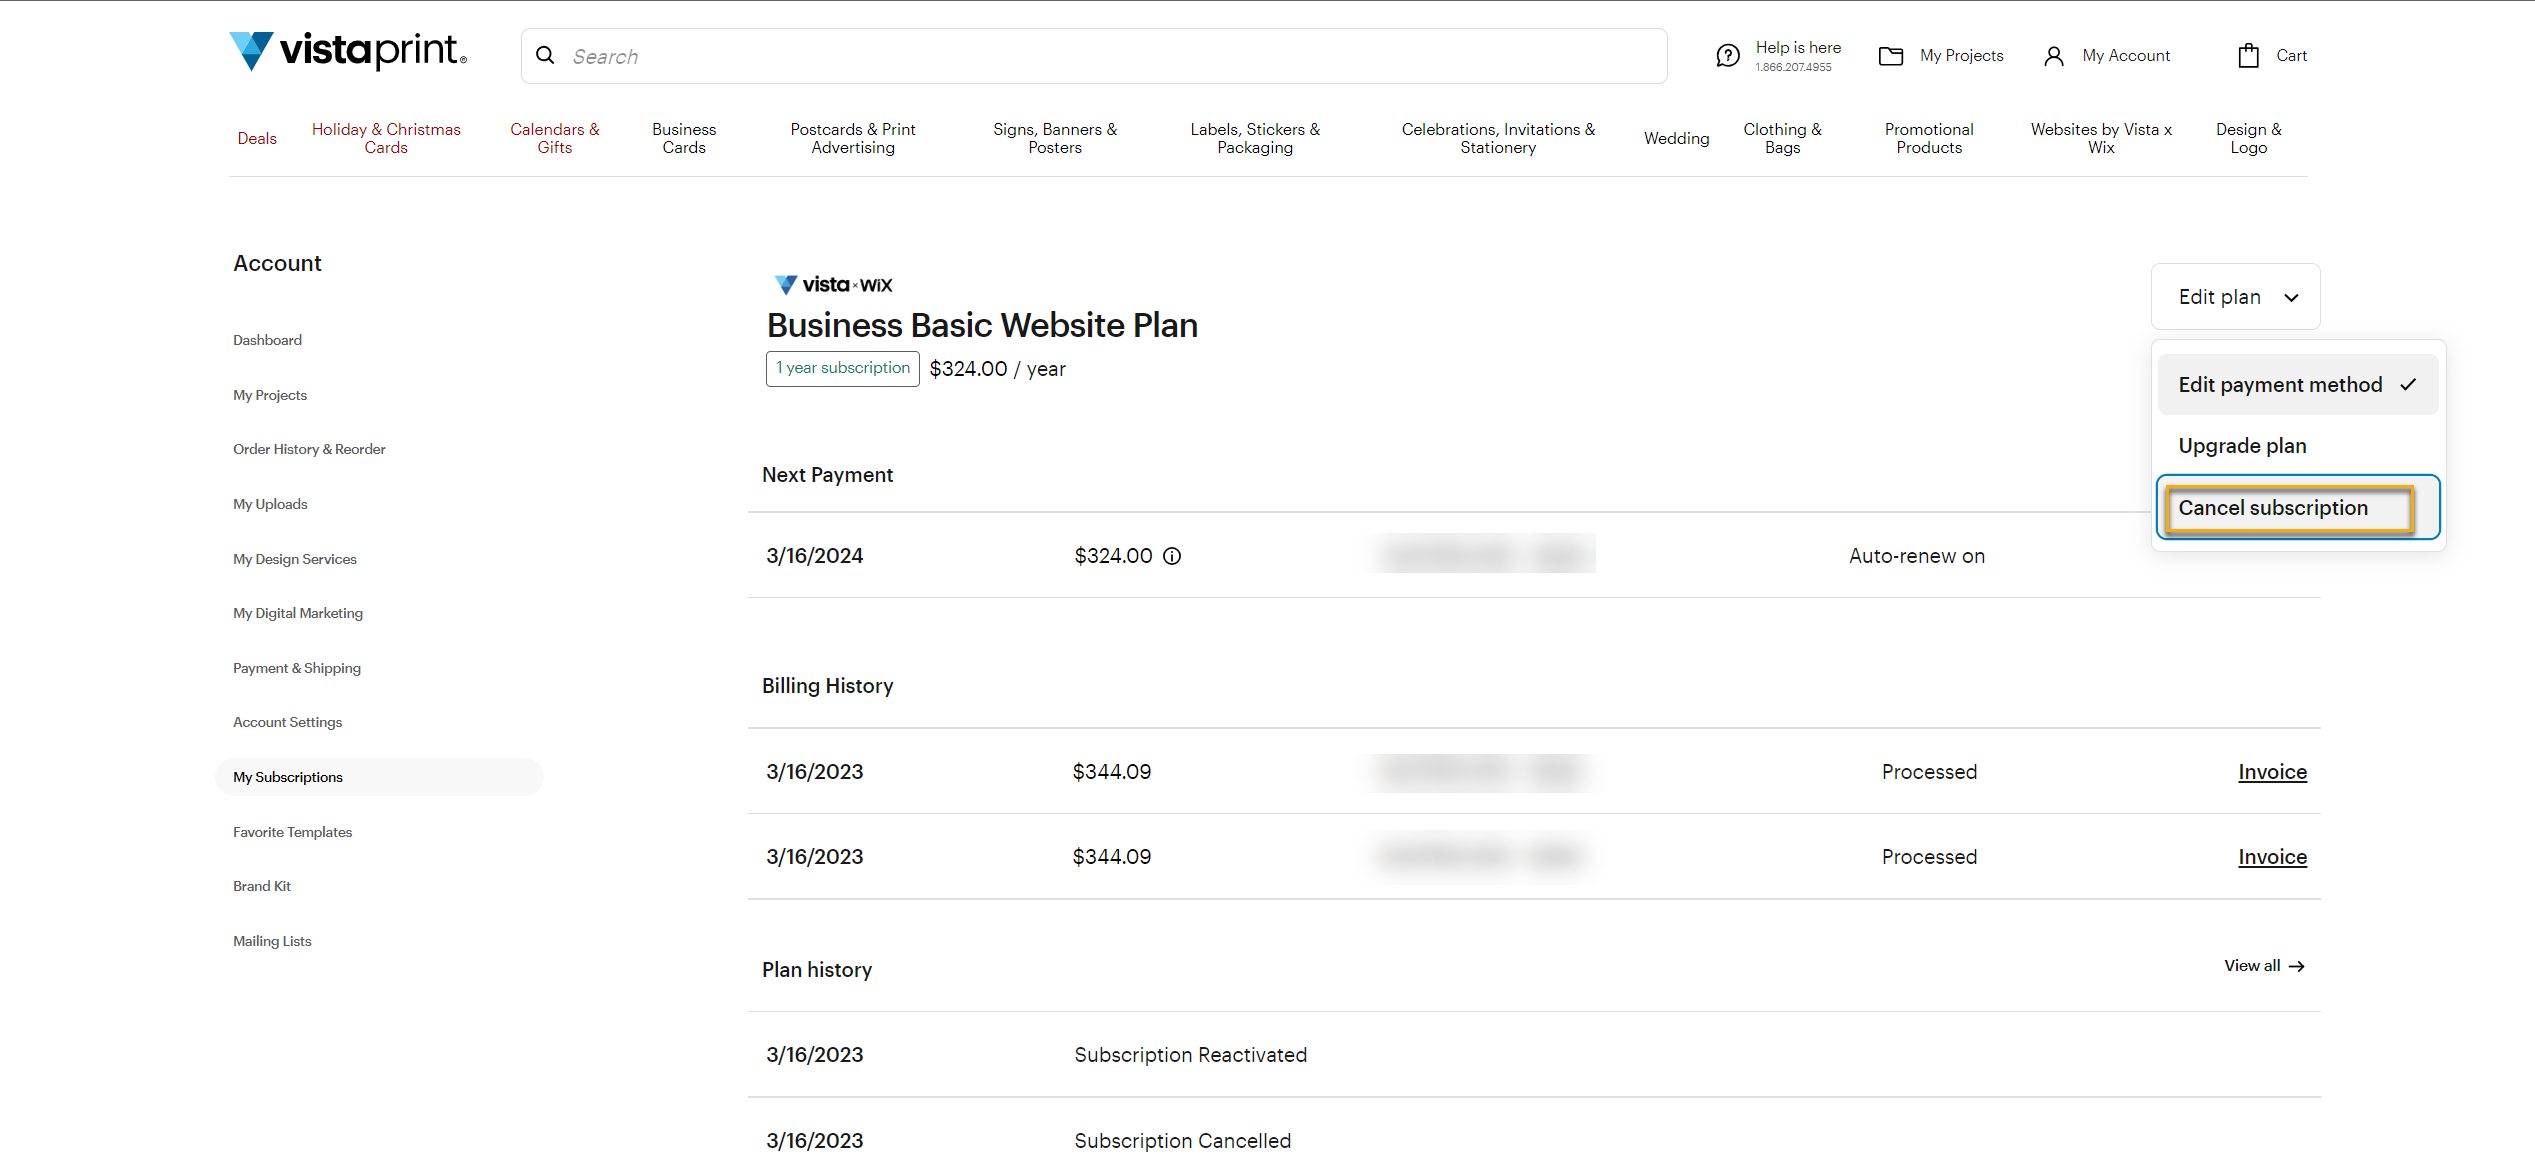Open Holiday & Christmas Cards category
The width and height of the screenshot is (2535, 1175).
pos(386,138)
